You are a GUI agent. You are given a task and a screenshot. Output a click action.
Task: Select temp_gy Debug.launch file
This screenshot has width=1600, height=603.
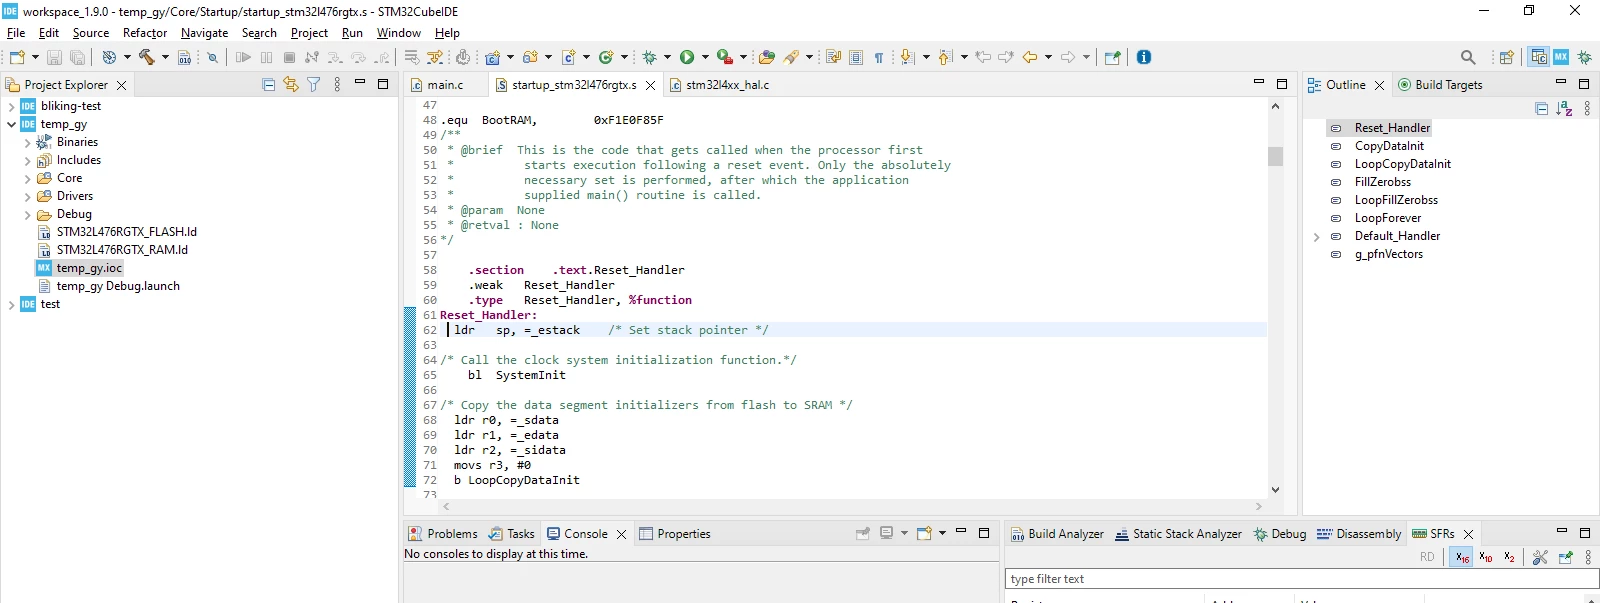tap(118, 286)
